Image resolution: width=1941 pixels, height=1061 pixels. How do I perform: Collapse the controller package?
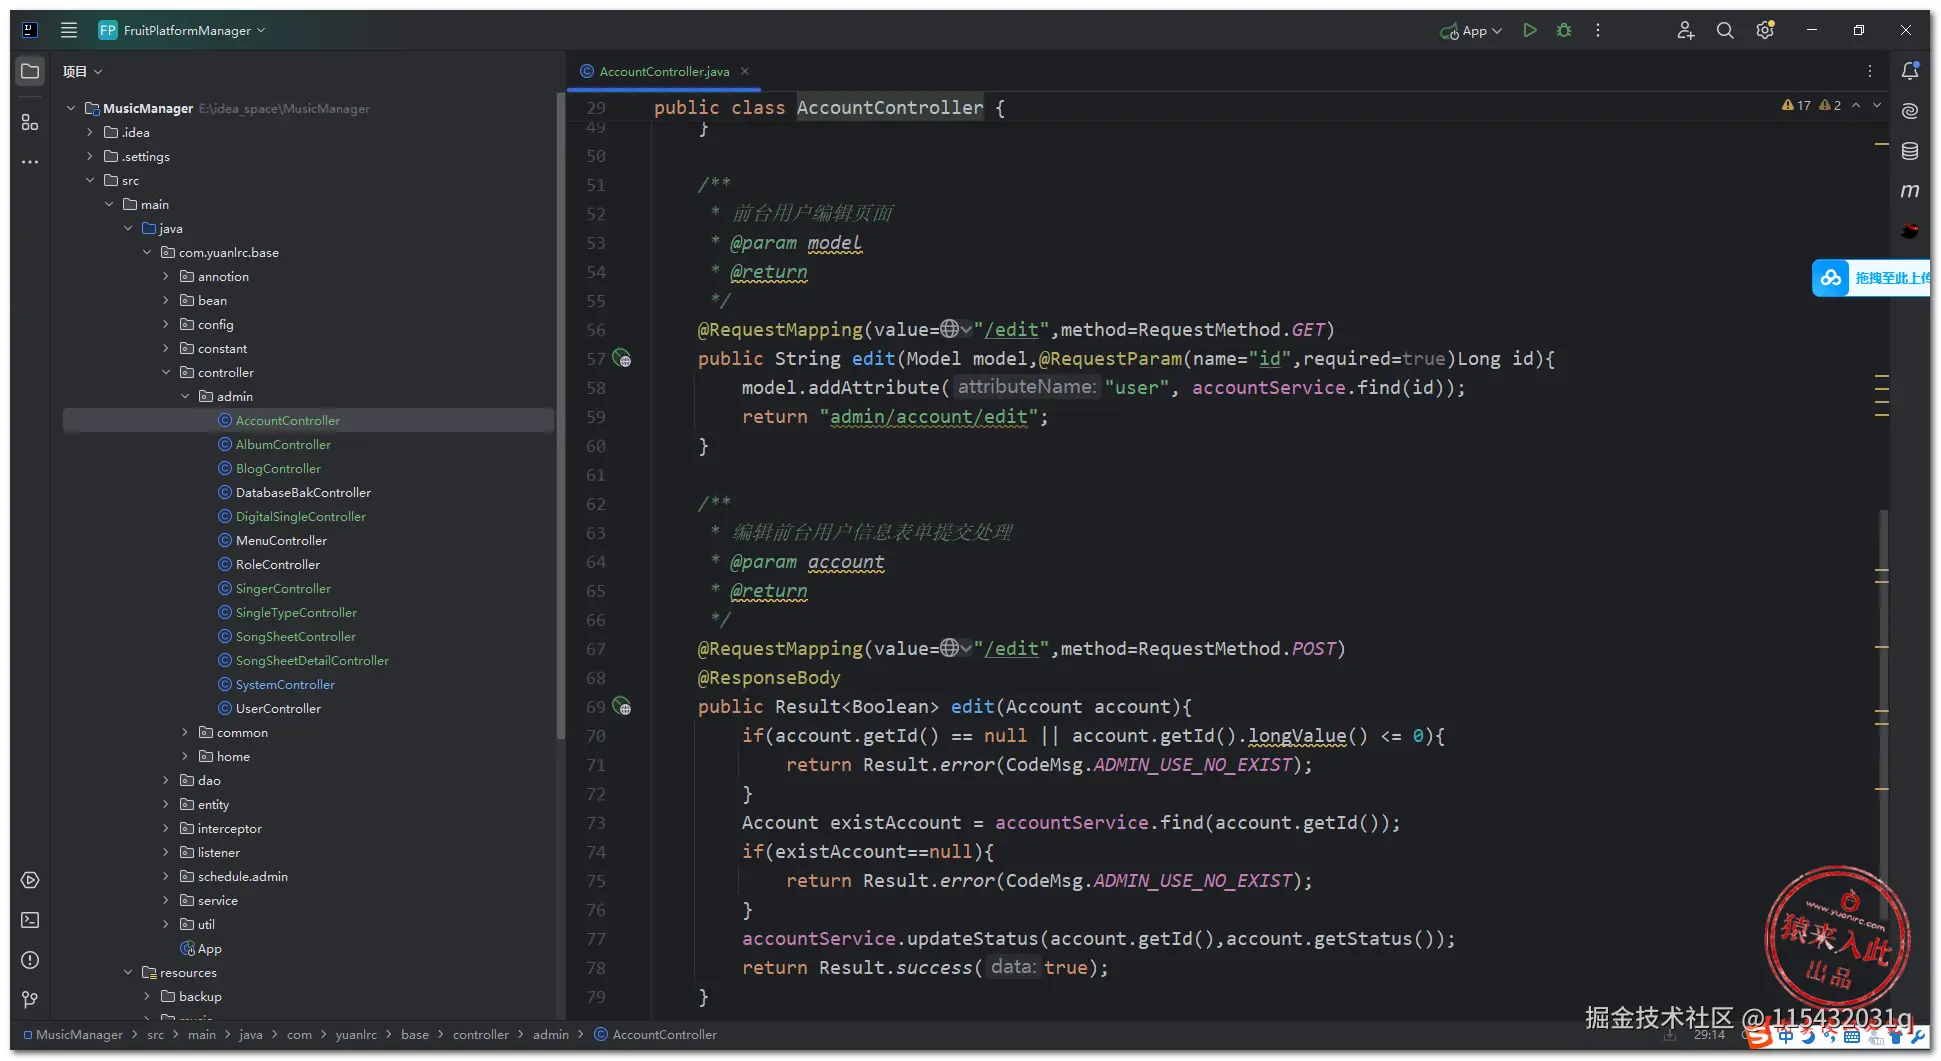coord(166,372)
